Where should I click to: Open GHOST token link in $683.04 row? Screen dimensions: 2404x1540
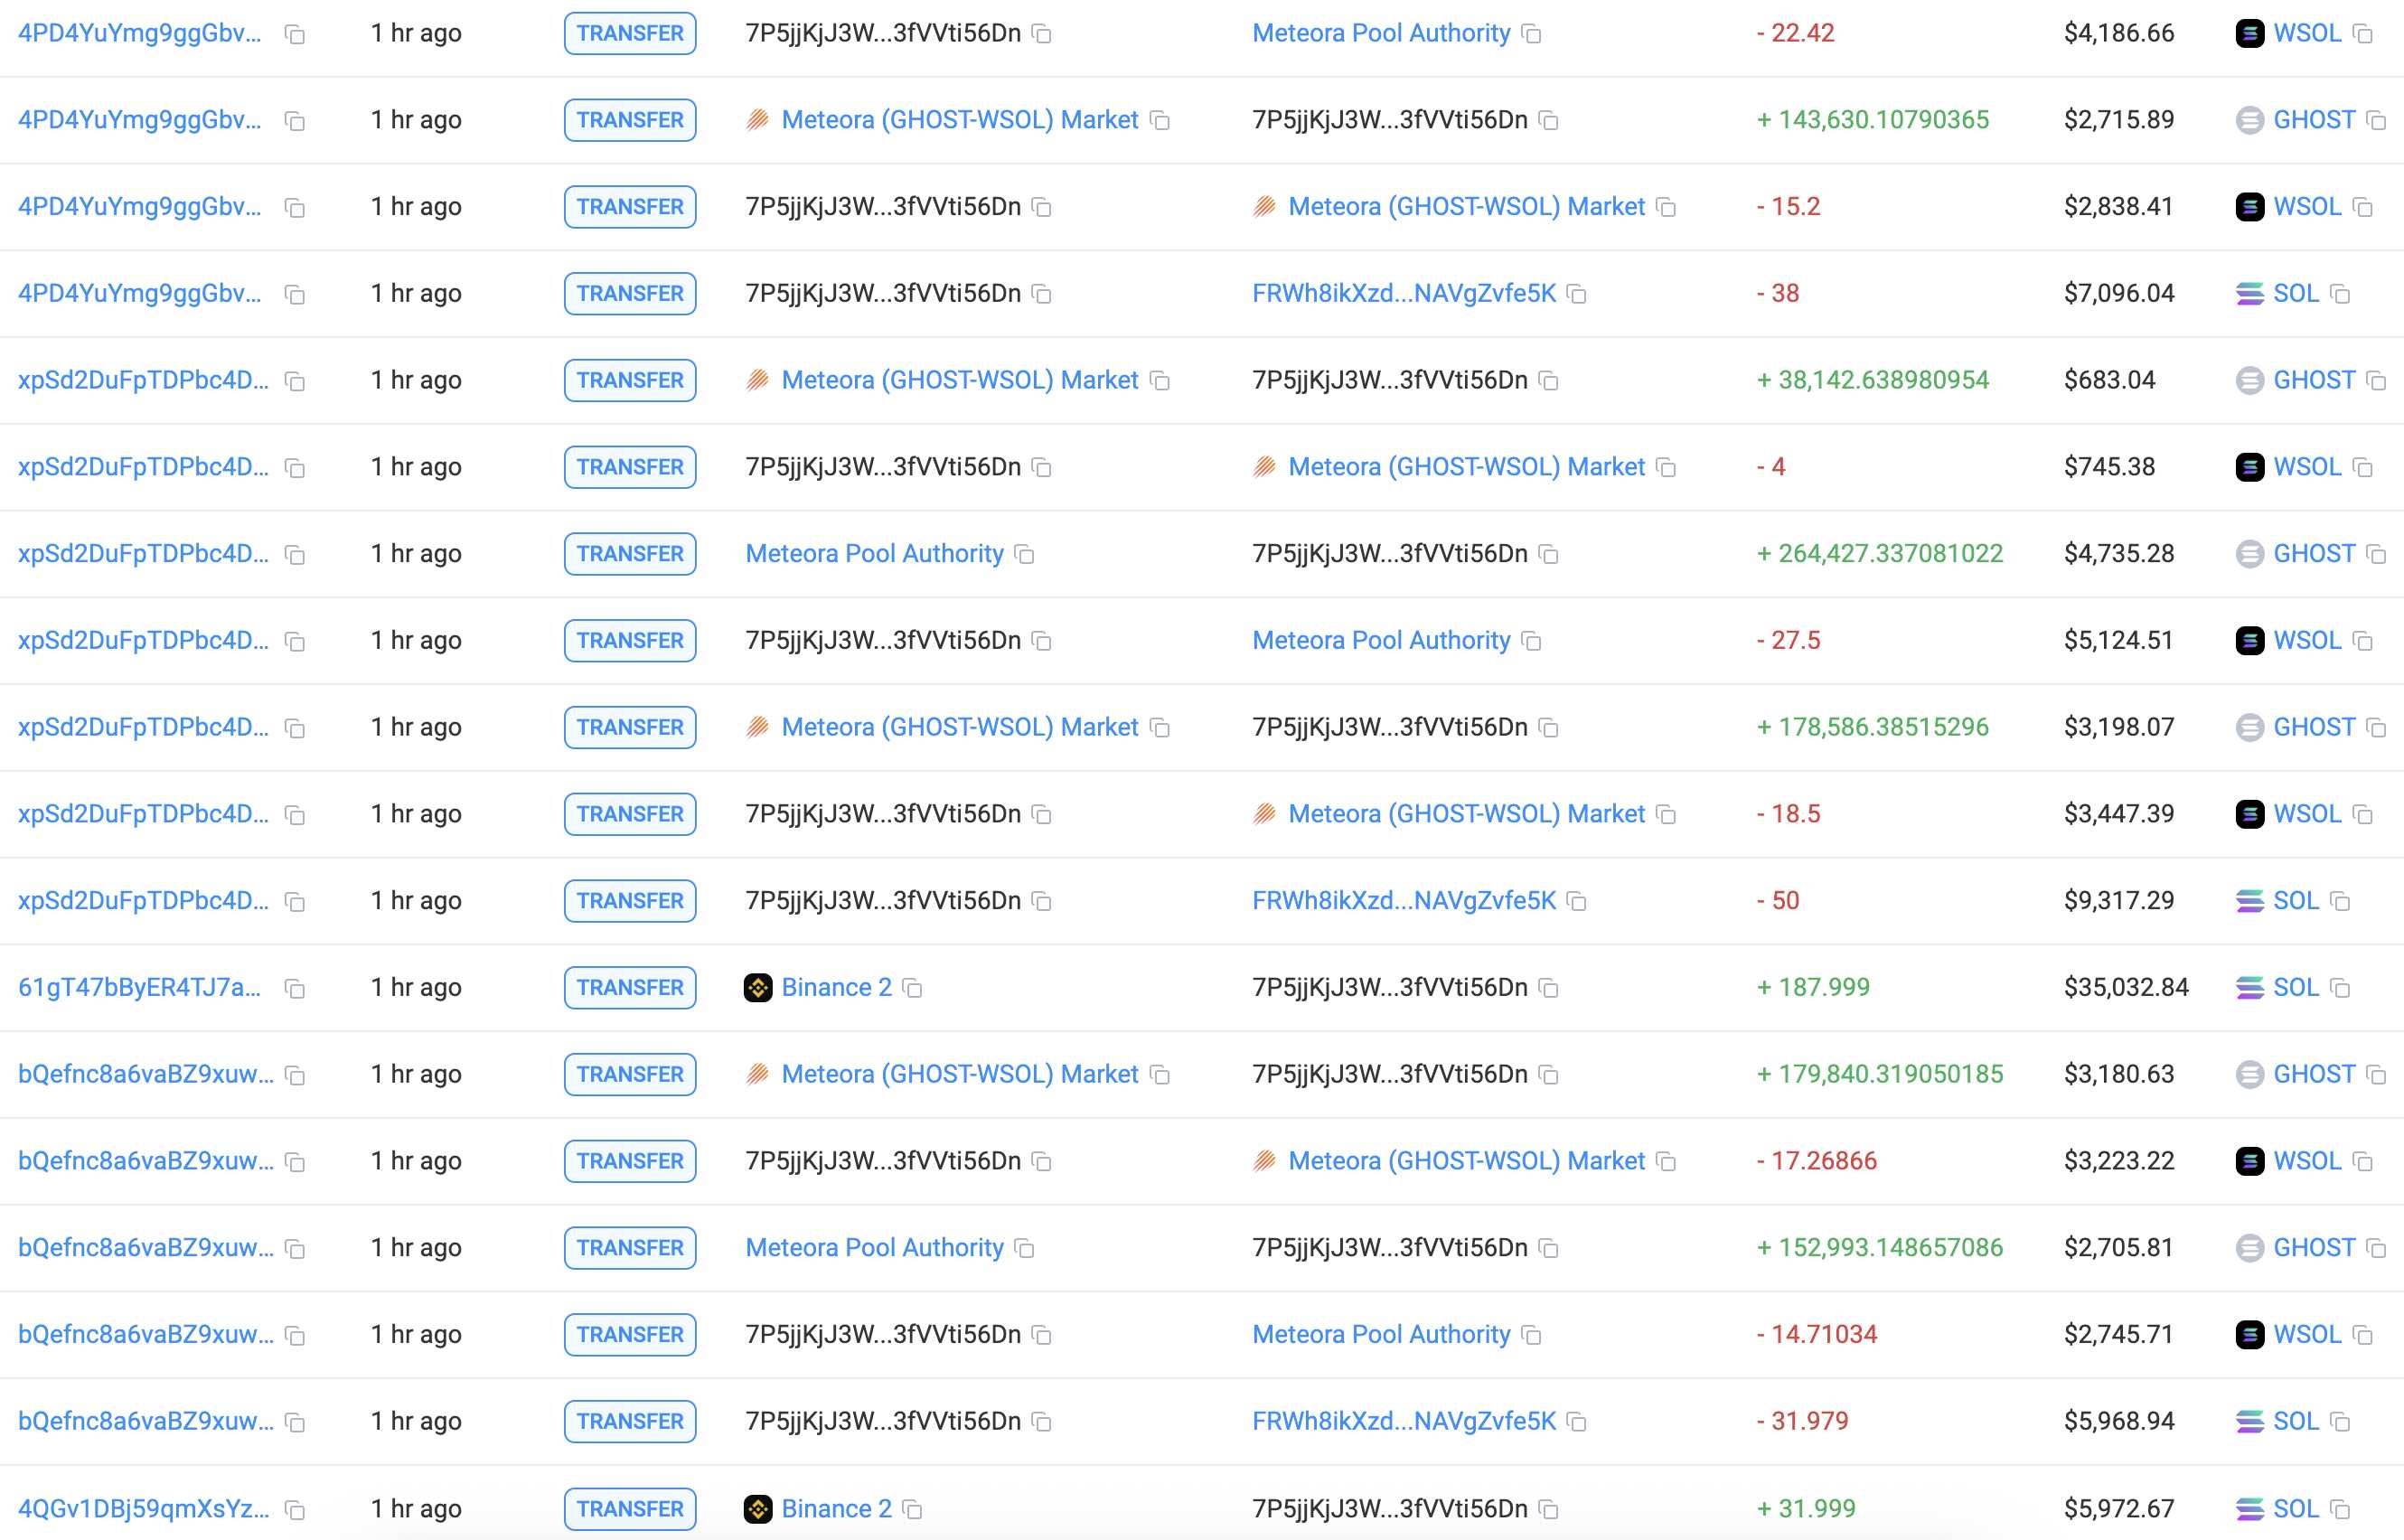pos(2313,380)
